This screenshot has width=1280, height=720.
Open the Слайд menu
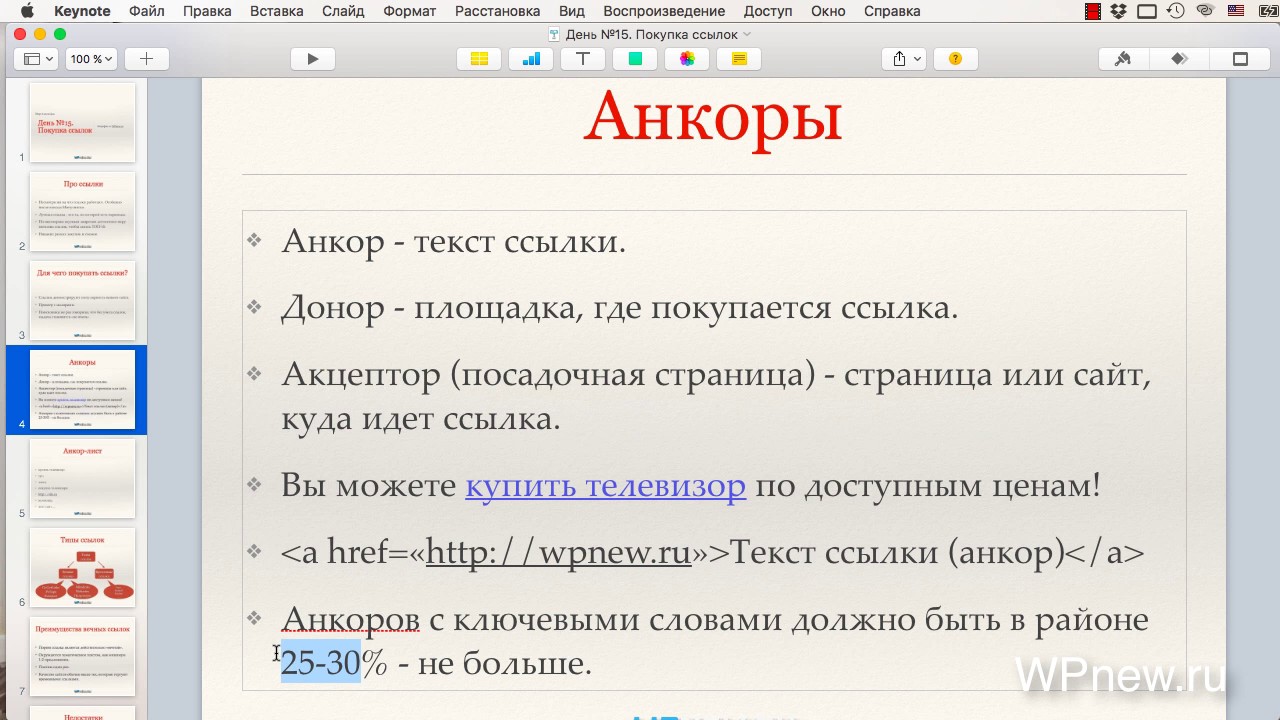[x=343, y=11]
